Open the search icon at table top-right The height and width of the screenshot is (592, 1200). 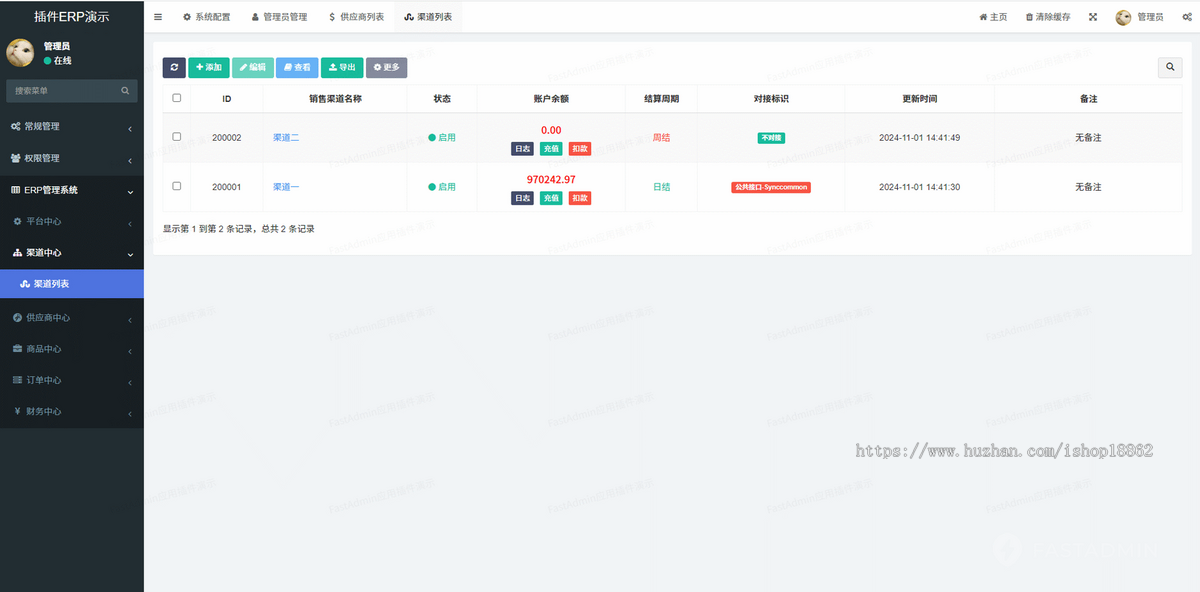[x=1170, y=67]
